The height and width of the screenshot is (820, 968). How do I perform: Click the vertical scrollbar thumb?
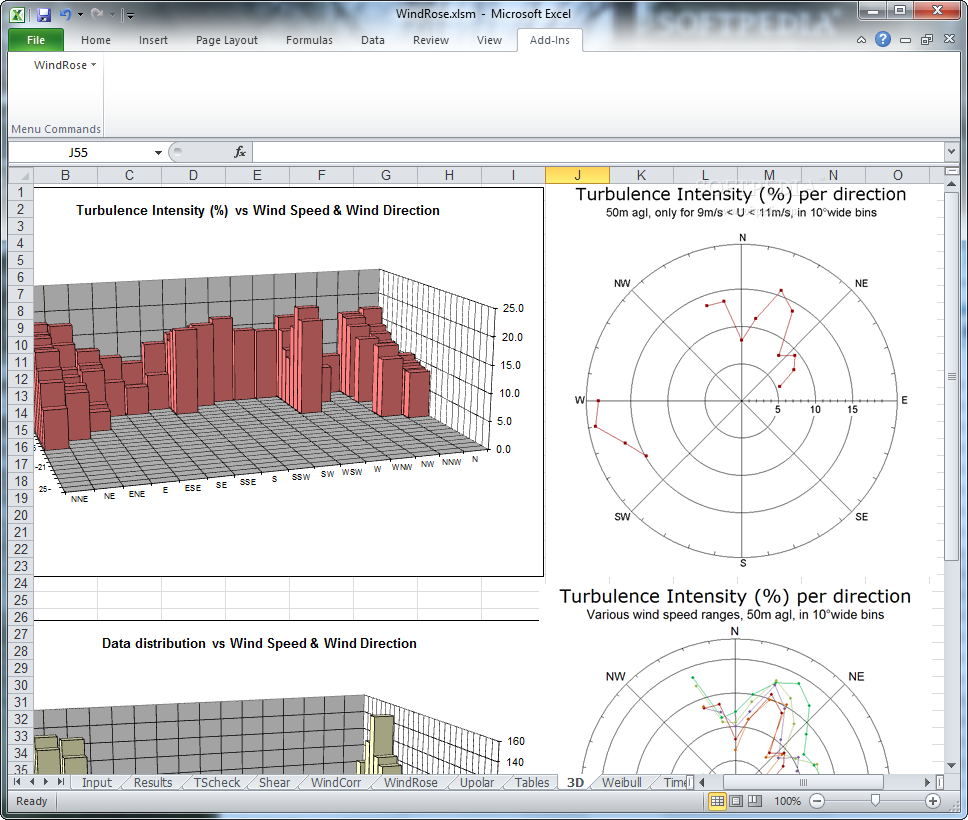point(951,376)
